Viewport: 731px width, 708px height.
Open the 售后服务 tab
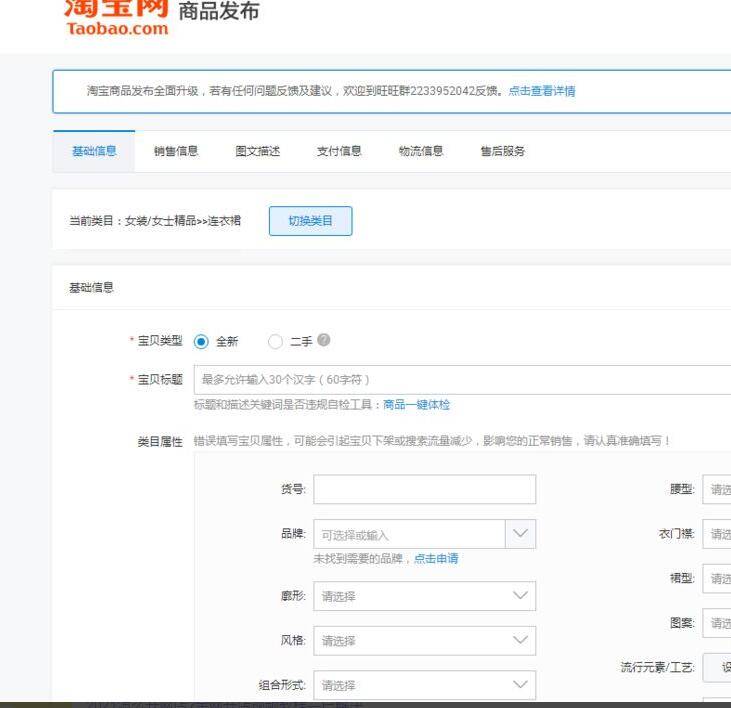click(503, 151)
